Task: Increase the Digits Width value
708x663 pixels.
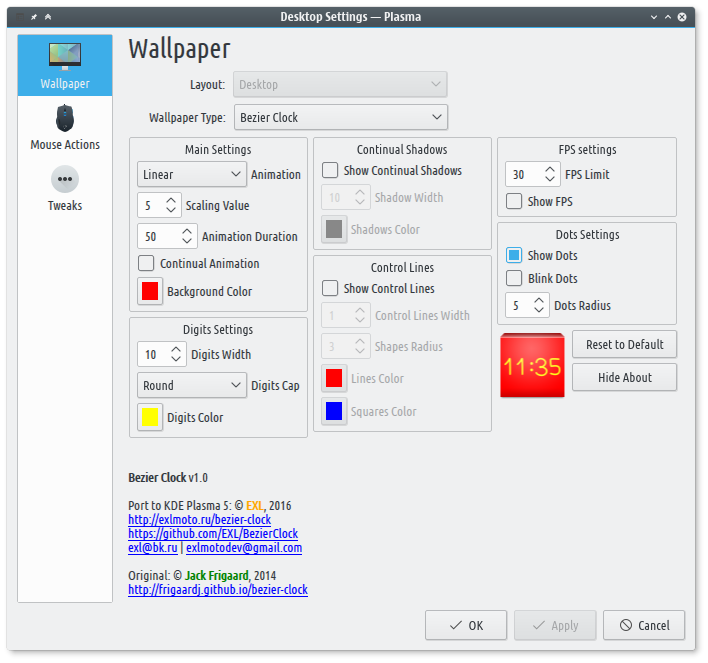Action: click(x=176, y=349)
